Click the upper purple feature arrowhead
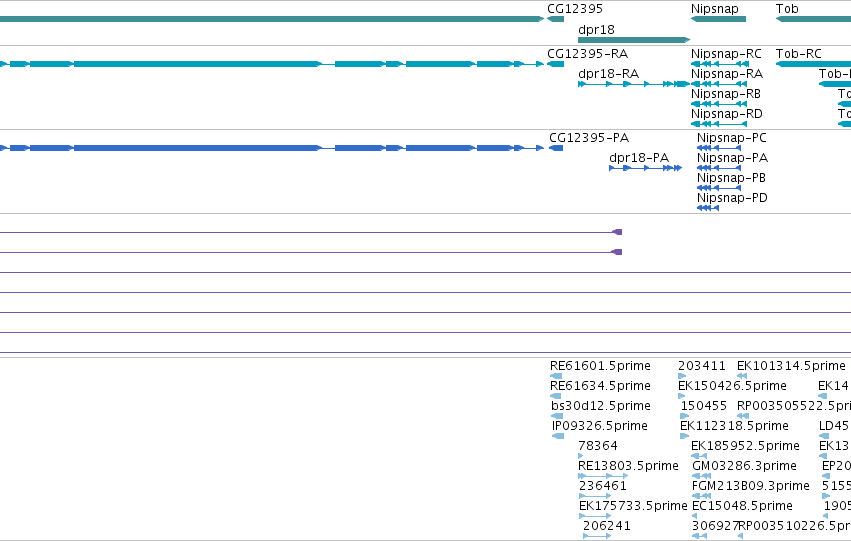 tap(617, 232)
